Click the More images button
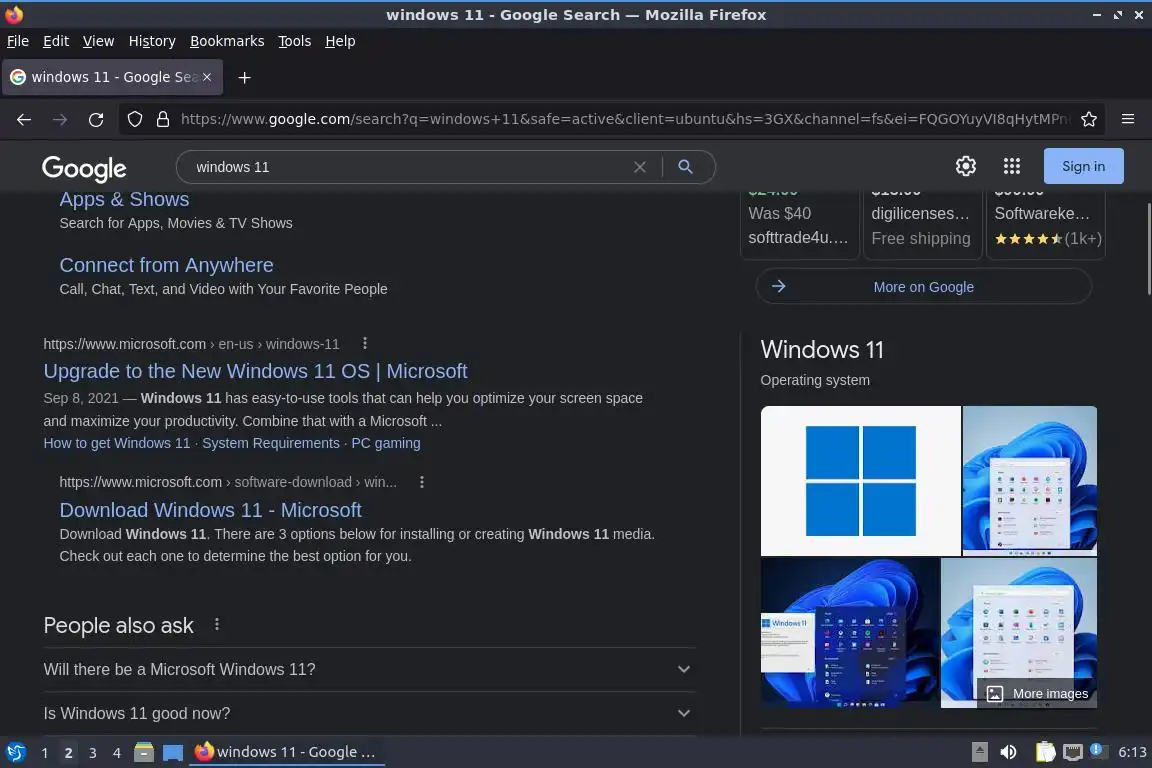Image resolution: width=1152 pixels, height=768 pixels. [x=1037, y=693]
